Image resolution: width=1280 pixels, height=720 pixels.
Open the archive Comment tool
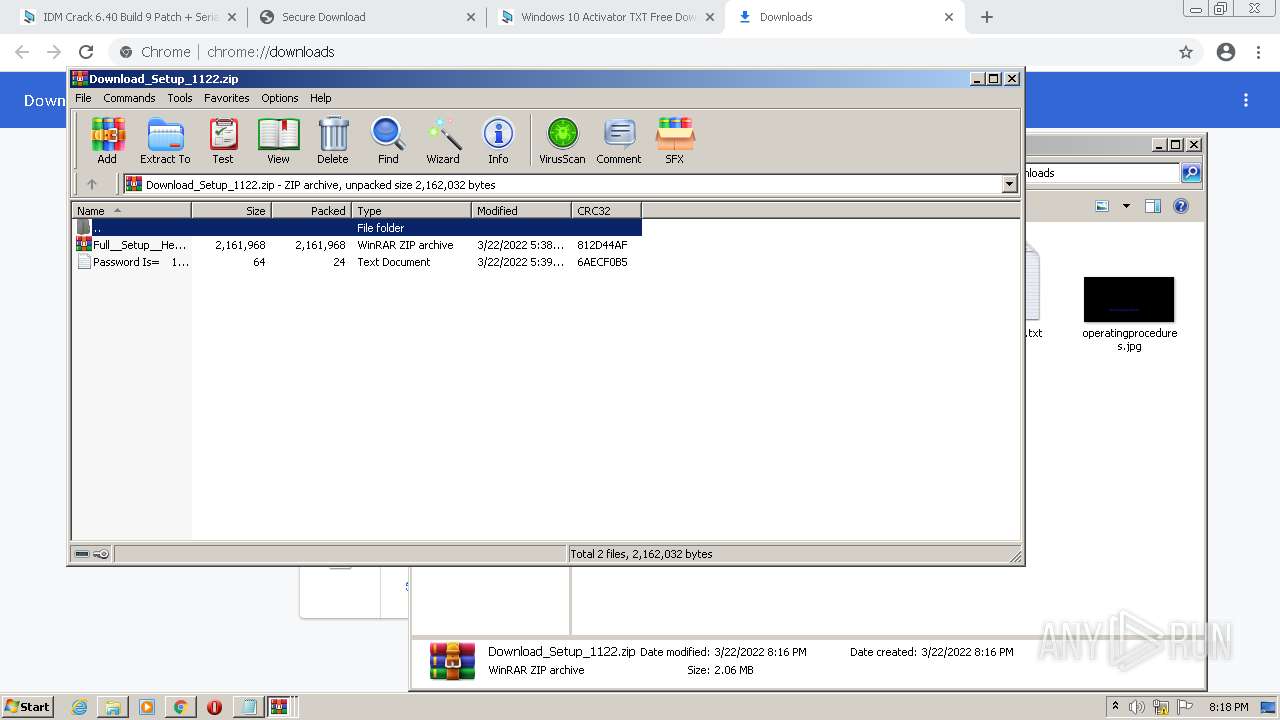tap(619, 140)
